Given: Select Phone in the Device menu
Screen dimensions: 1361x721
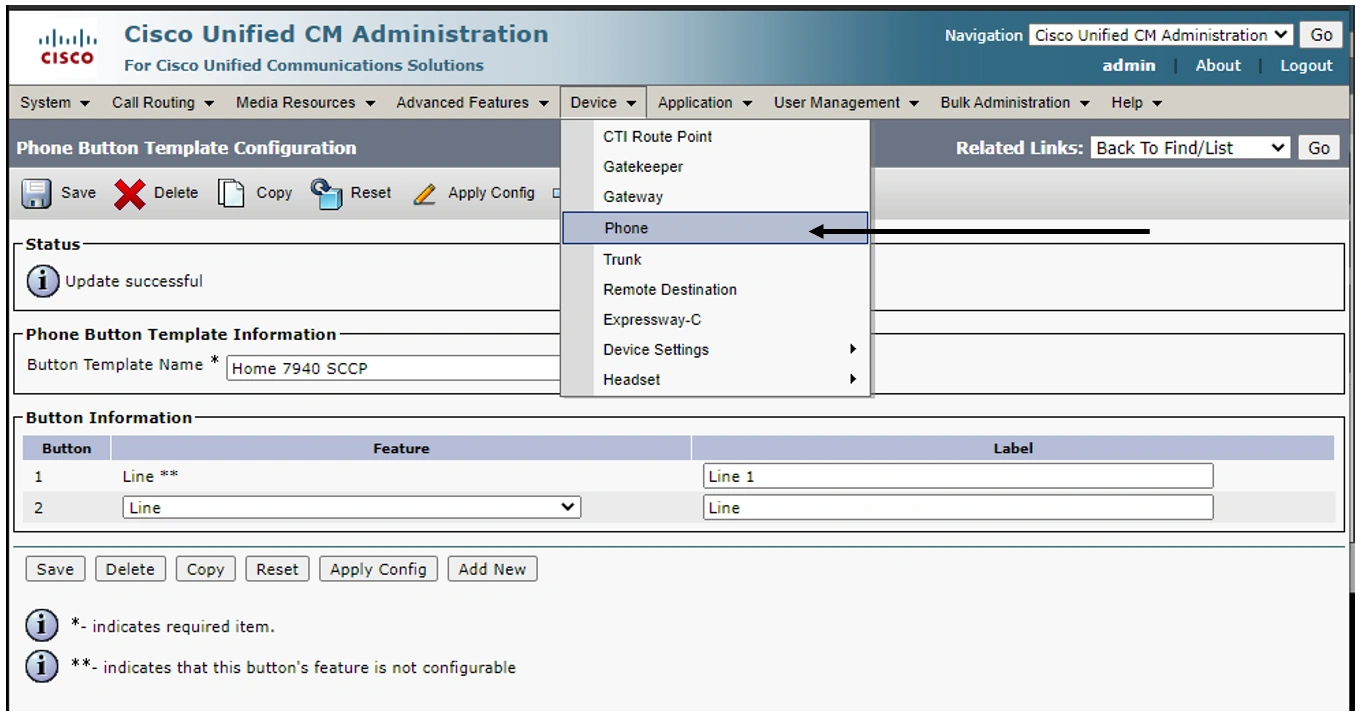Looking at the screenshot, I should (x=716, y=228).
